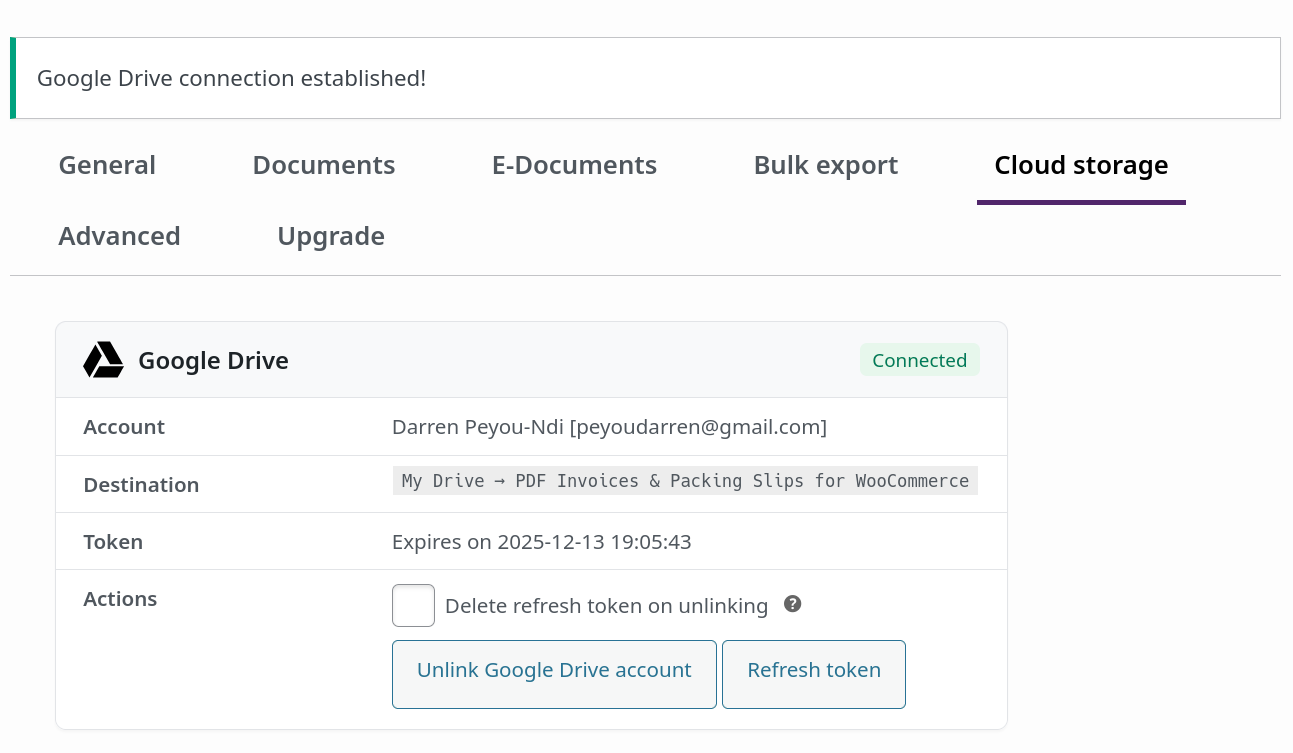Viewport: 1293px width, 753px height.
Task: Click the green Connected status badge
Action: coord(919,360)
